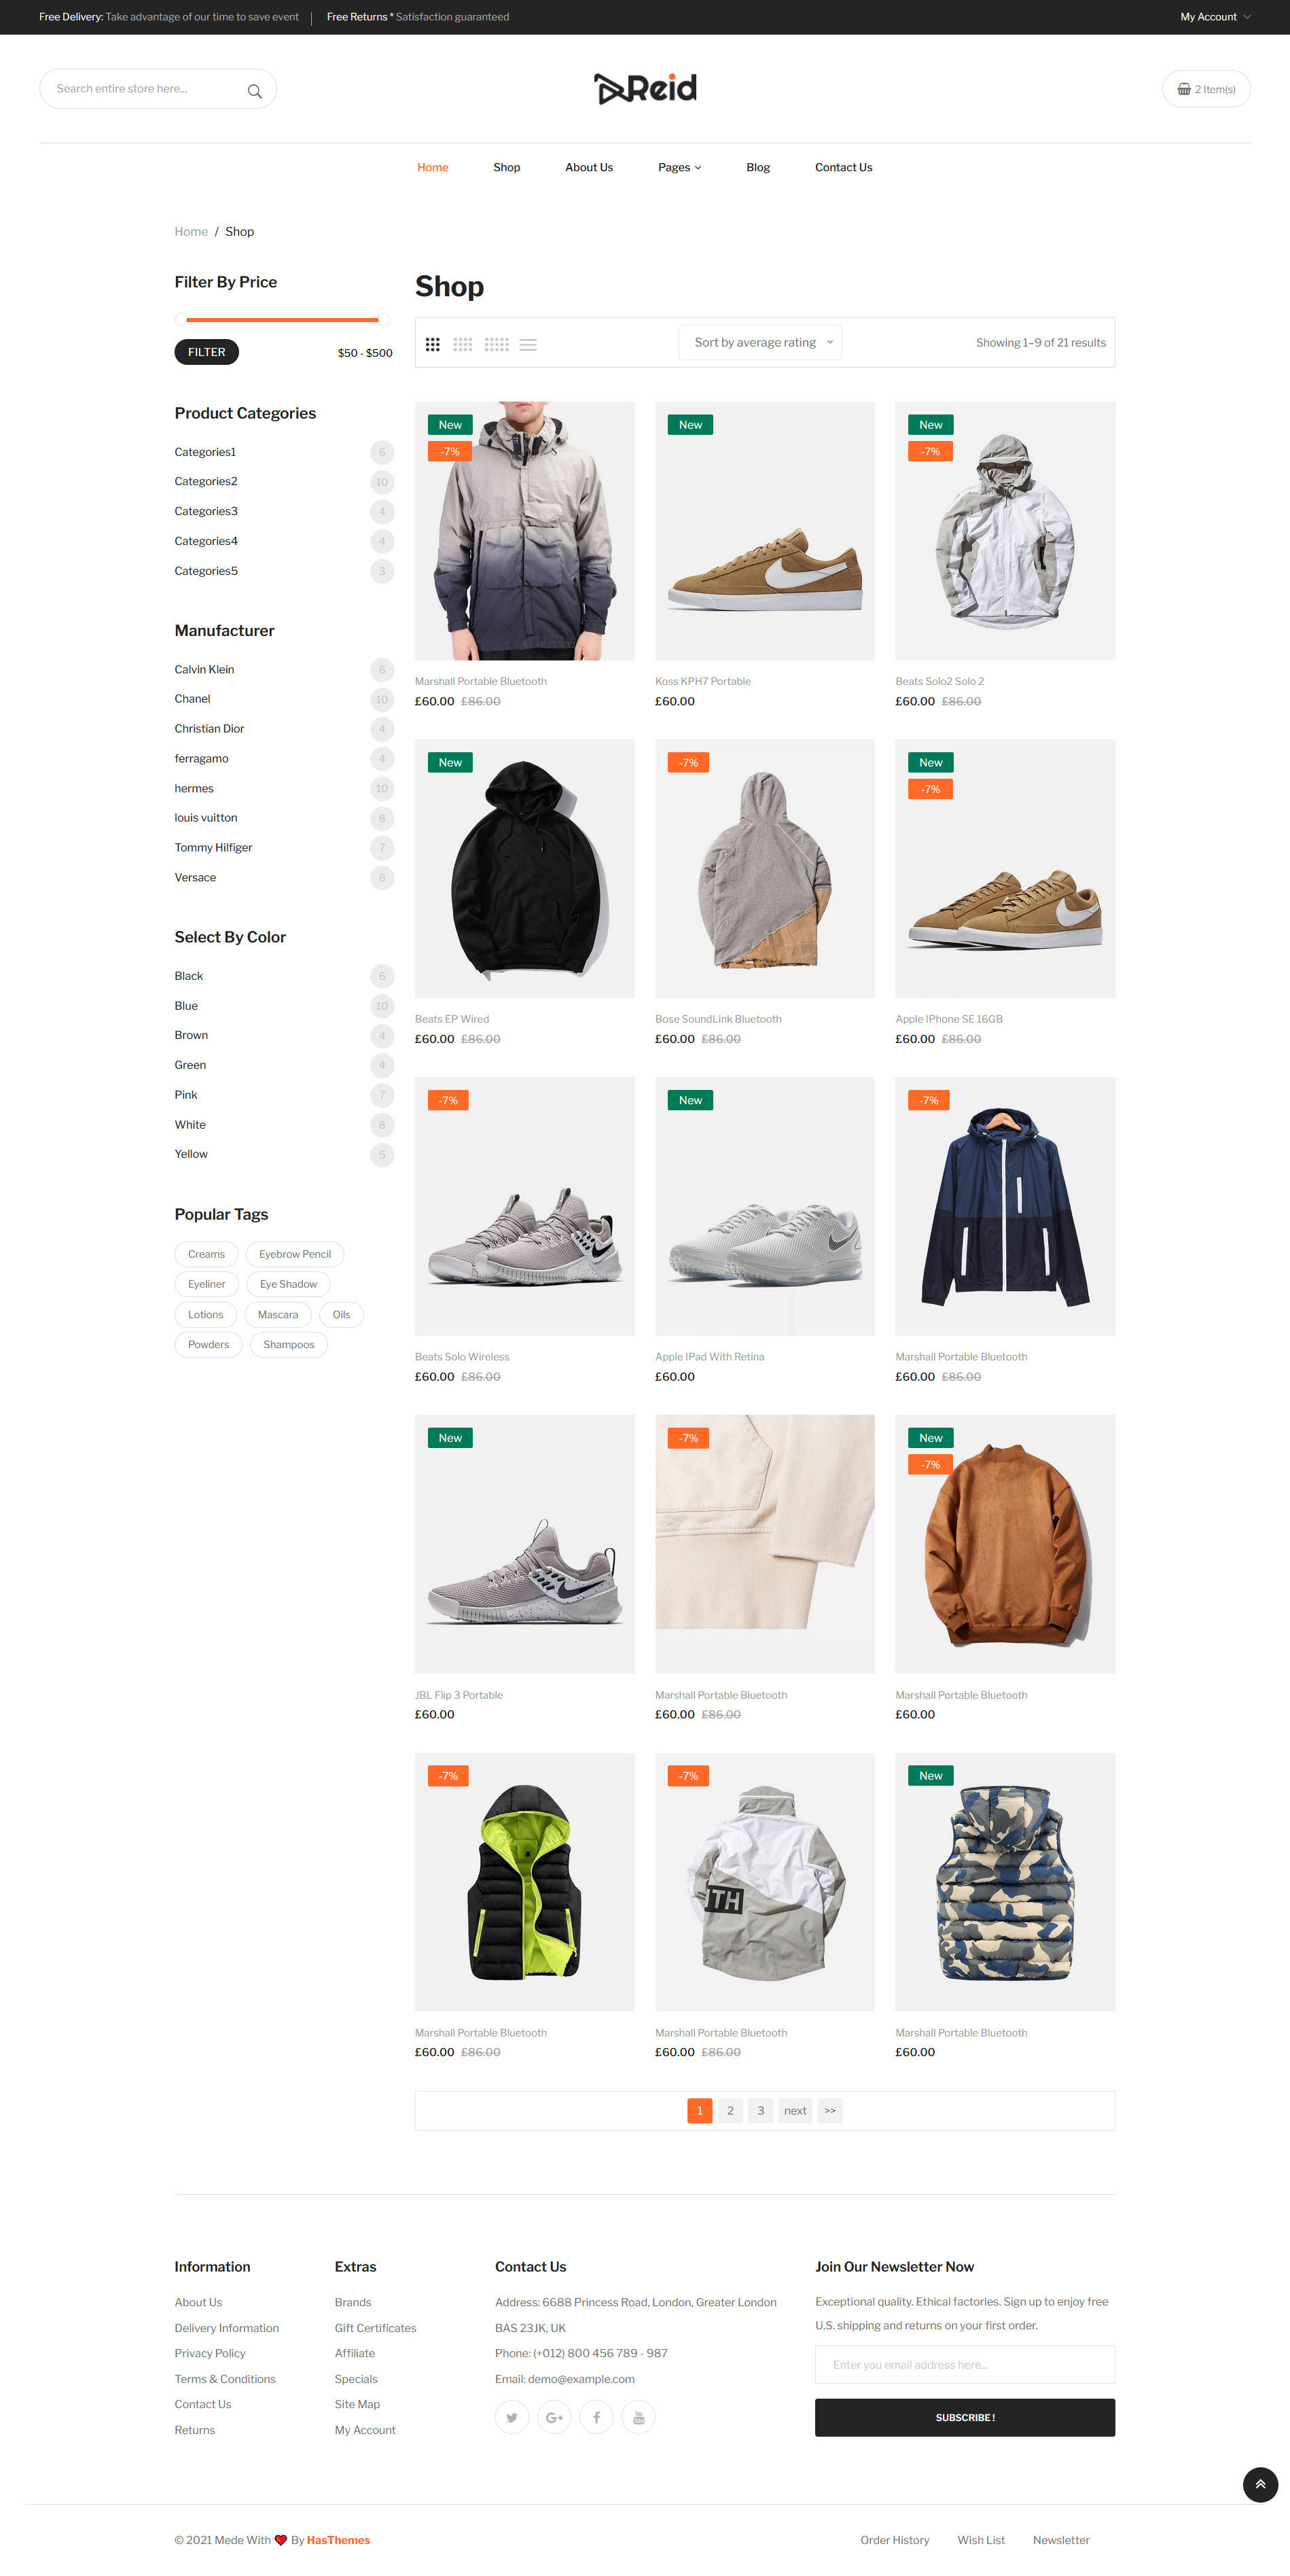Open the Twitter social icon
Viewport: 1290px width, 2576px height.
511,2417
